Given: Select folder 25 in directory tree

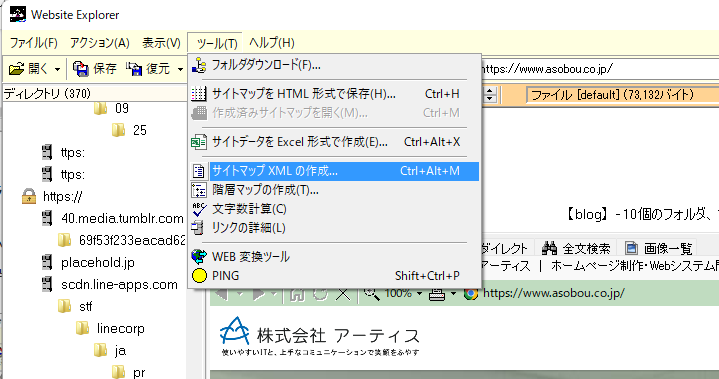Looking at the screenshot, I should tap(130, 131).
